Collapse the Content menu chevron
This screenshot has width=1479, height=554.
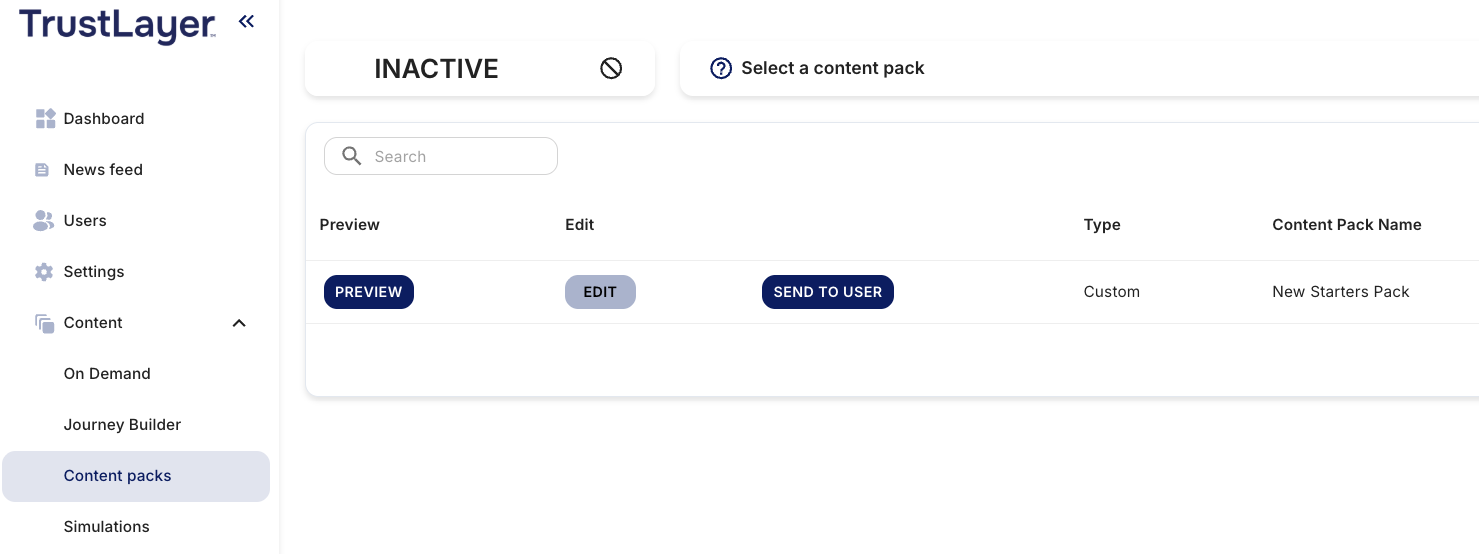pyautogui.click(x=239, y=323)
